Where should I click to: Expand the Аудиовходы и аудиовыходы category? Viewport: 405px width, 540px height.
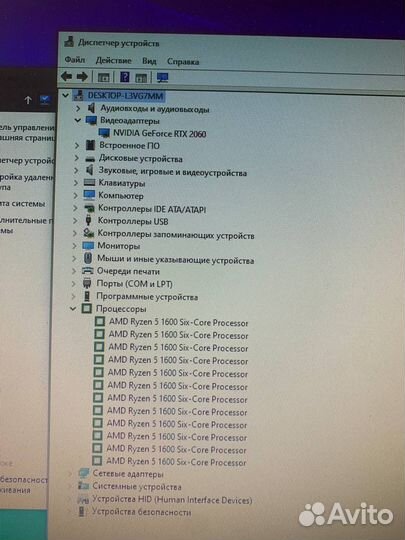78,108
